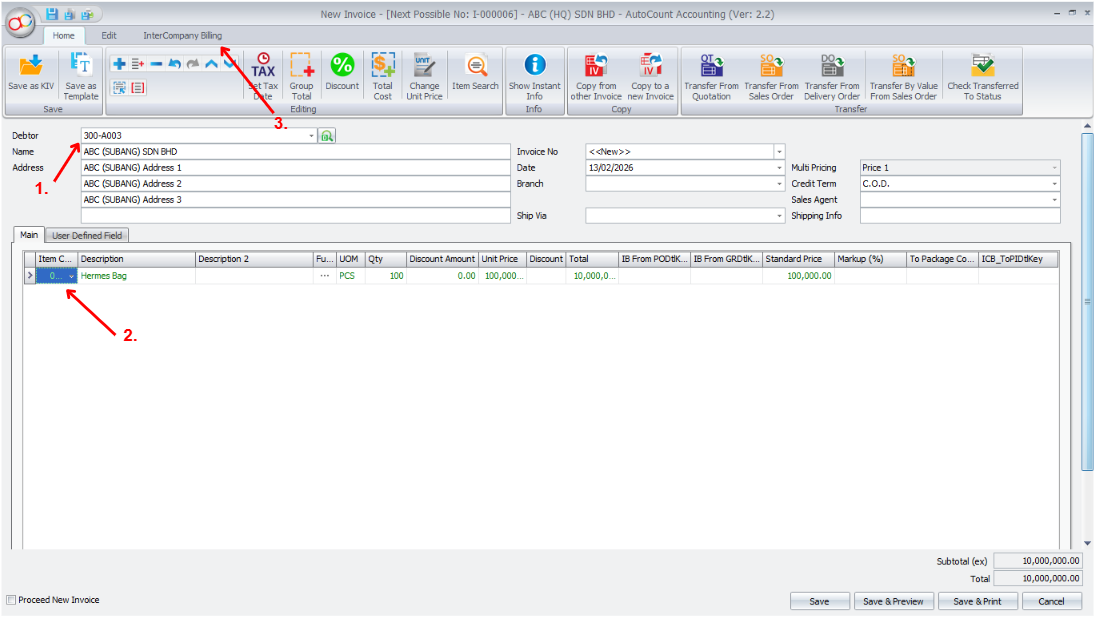
Task: Expand the Credit Term C.O.D. dropdown
Action: tap(1053, 183)
